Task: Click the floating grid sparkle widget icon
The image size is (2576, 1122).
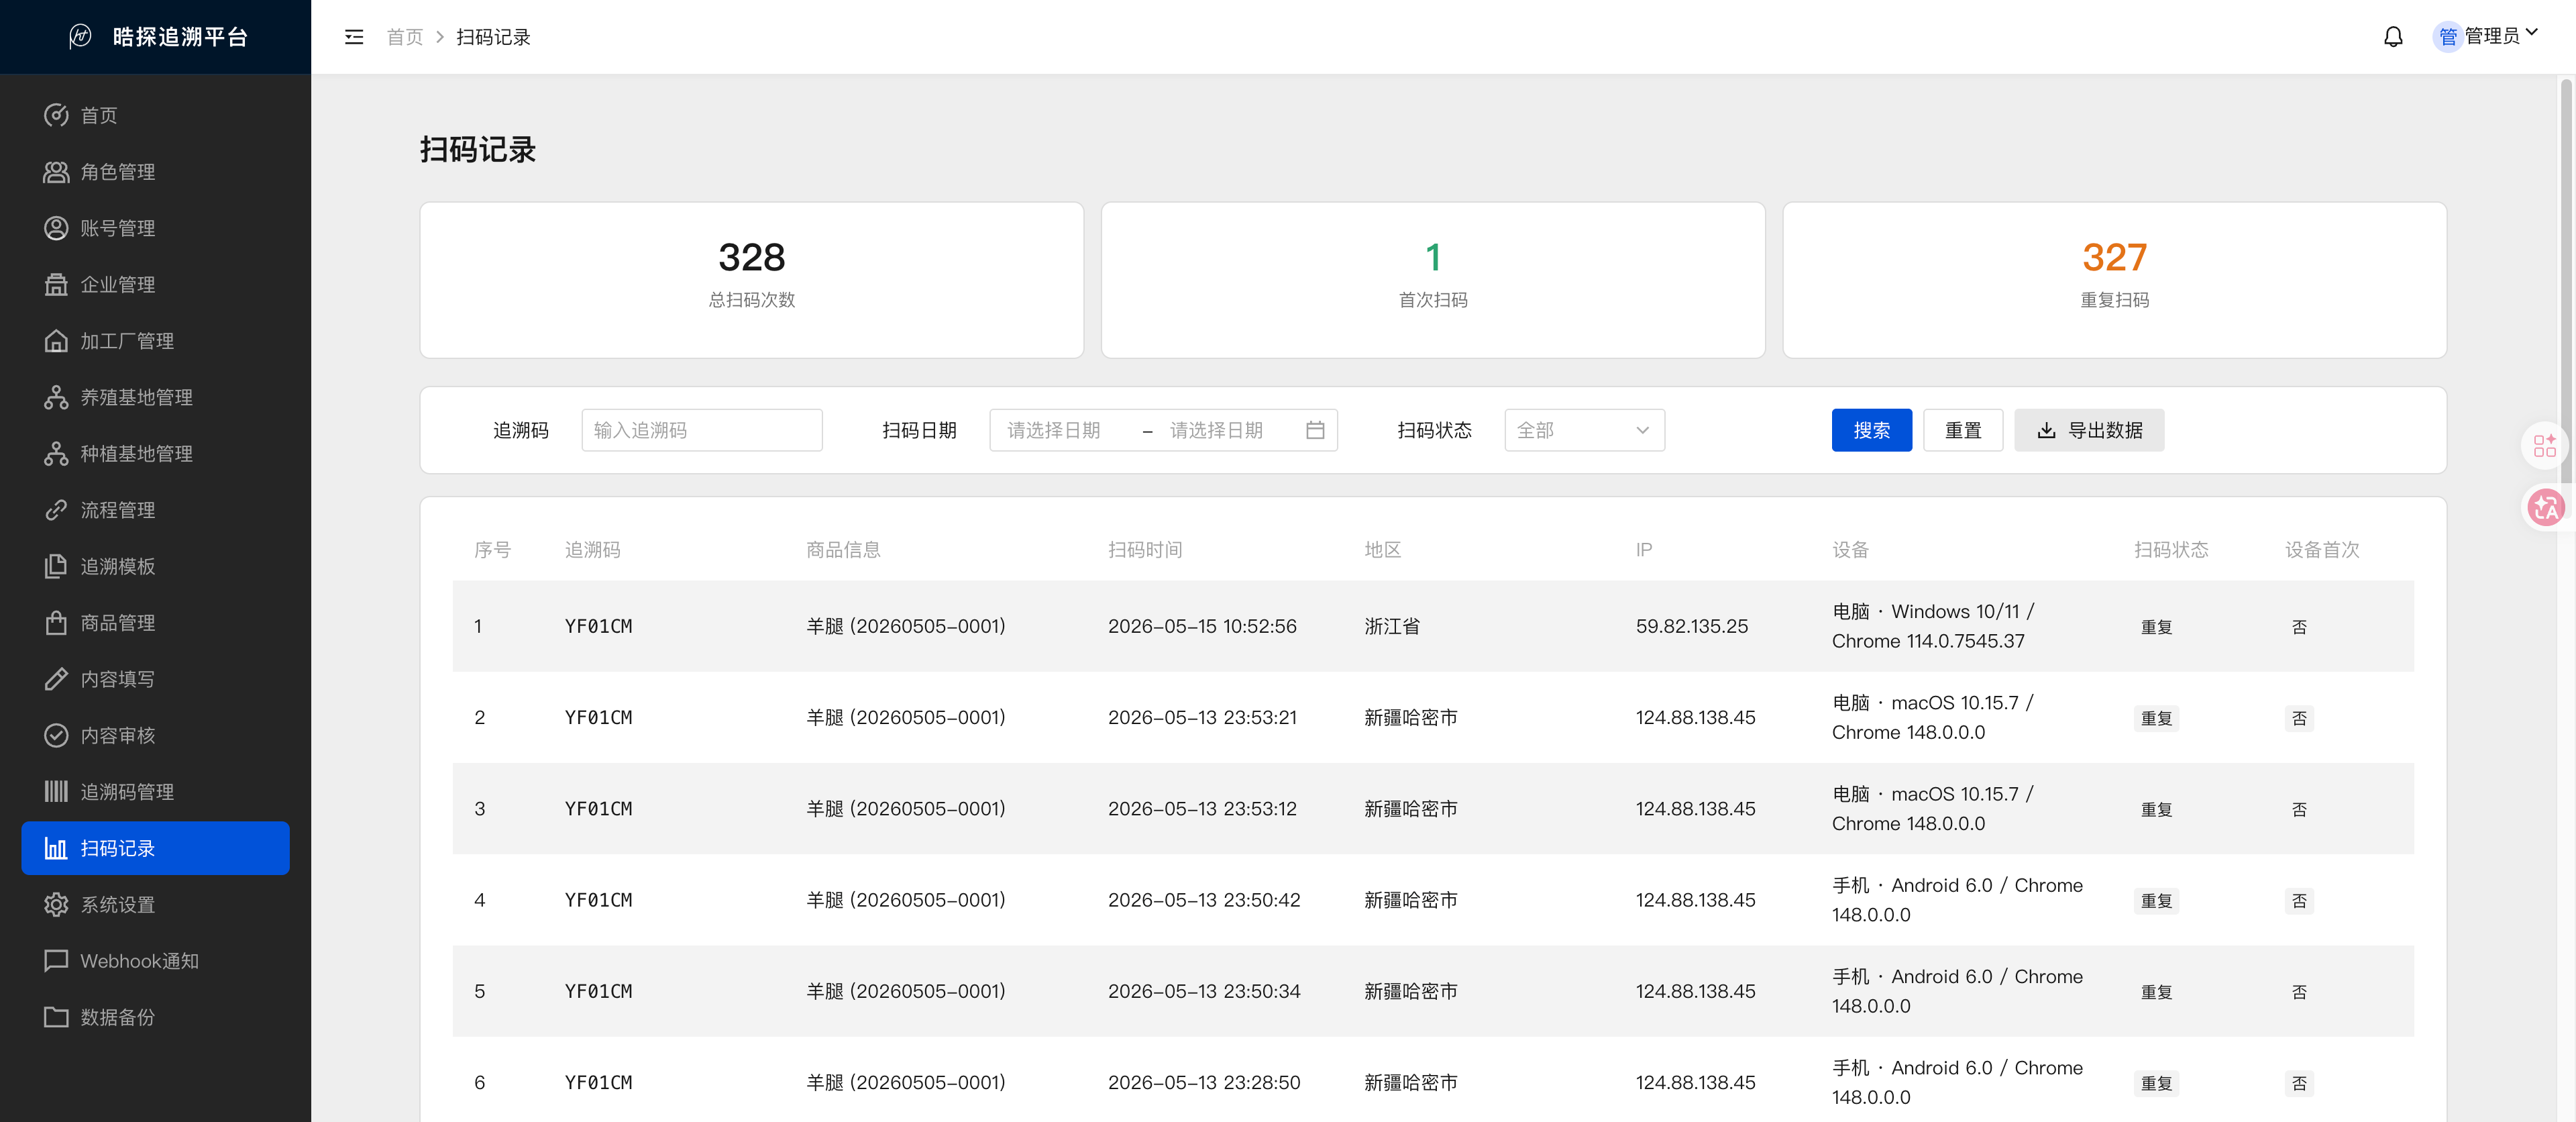Action: point(2545,445)
